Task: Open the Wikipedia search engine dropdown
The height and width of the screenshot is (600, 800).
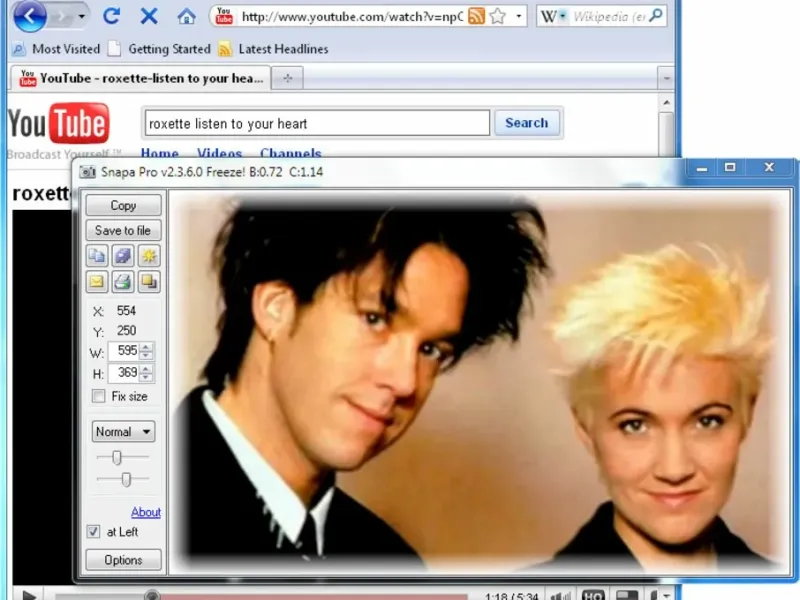Action: [x=563, y=16]
